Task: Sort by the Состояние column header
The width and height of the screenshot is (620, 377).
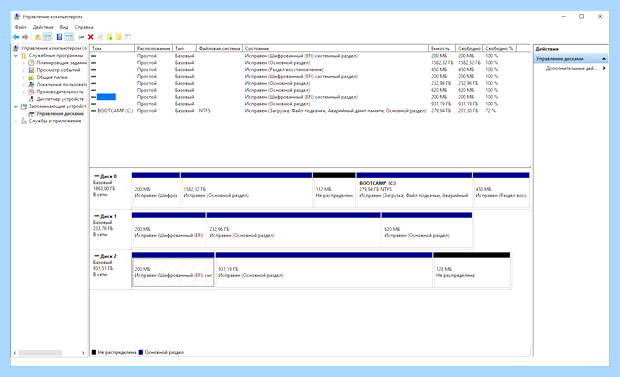Action: 335,48
